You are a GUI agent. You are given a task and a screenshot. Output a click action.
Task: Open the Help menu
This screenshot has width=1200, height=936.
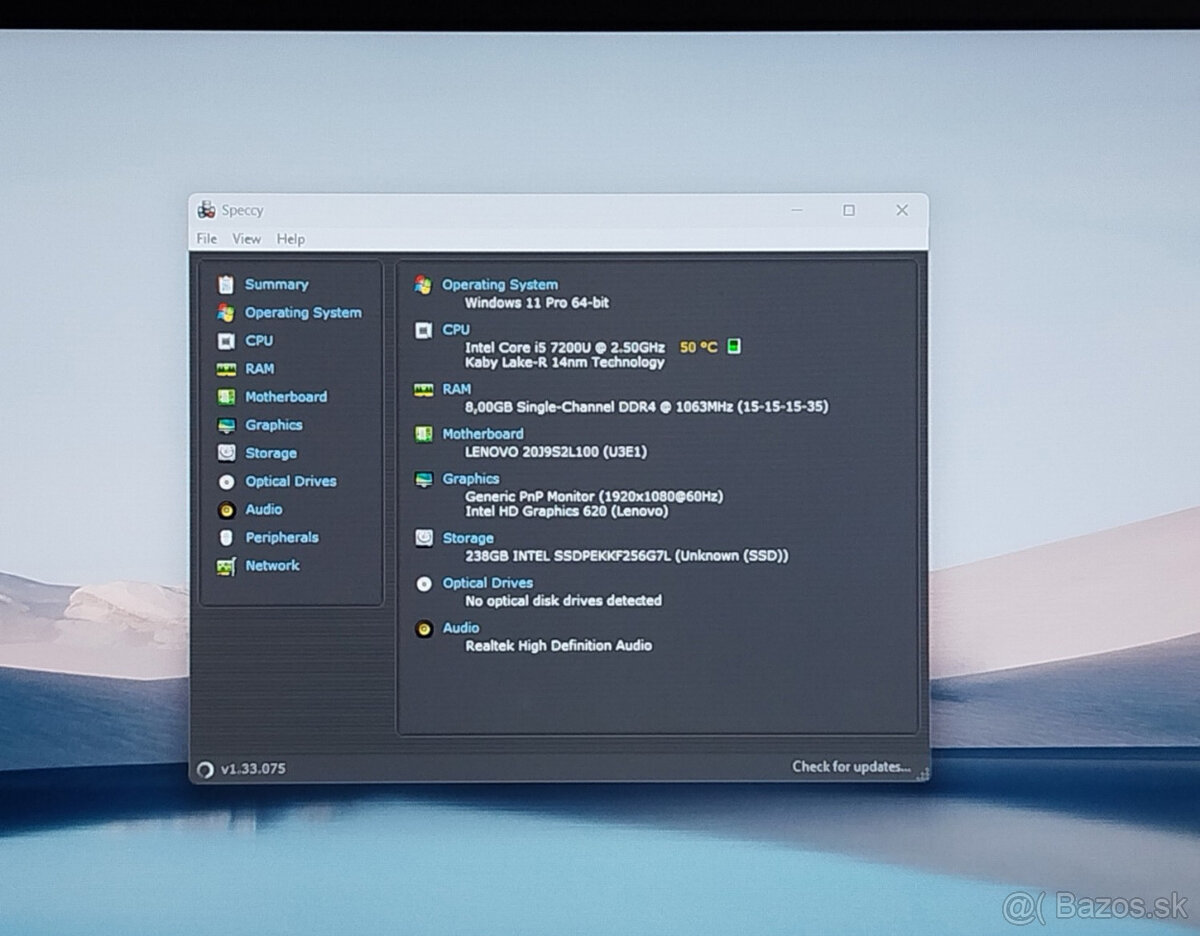click(291, 239)
